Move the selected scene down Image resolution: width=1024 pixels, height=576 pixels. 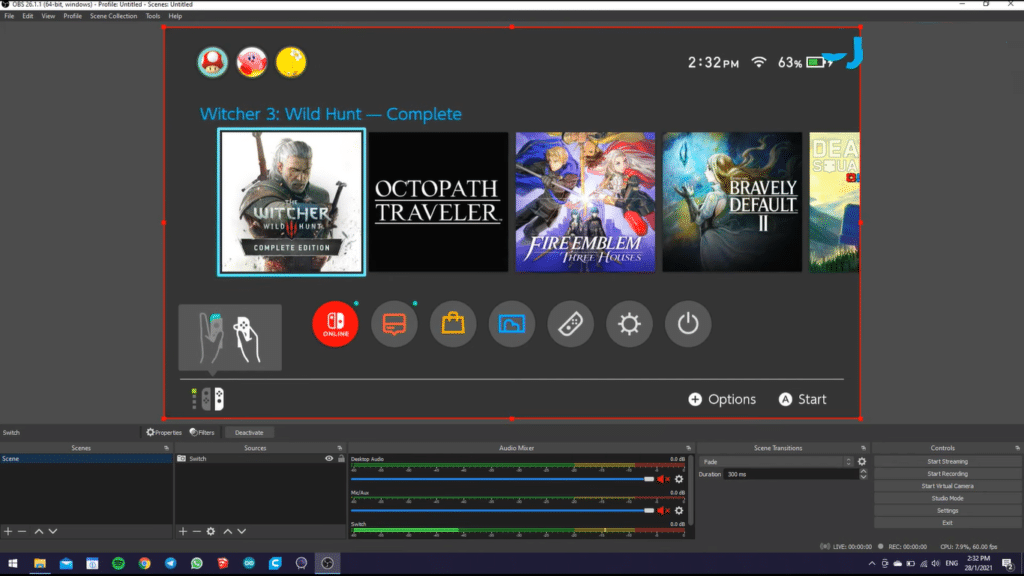pos(53,532)
